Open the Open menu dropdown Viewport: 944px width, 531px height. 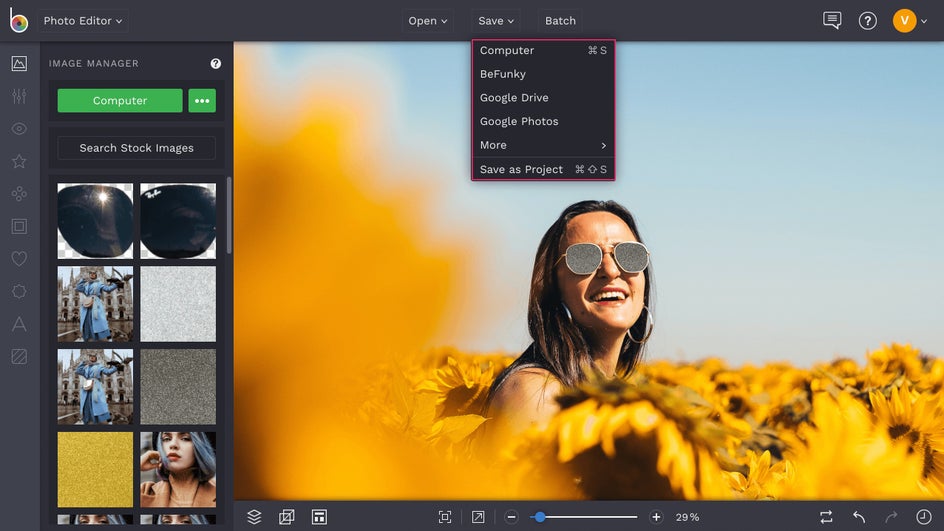428,20
